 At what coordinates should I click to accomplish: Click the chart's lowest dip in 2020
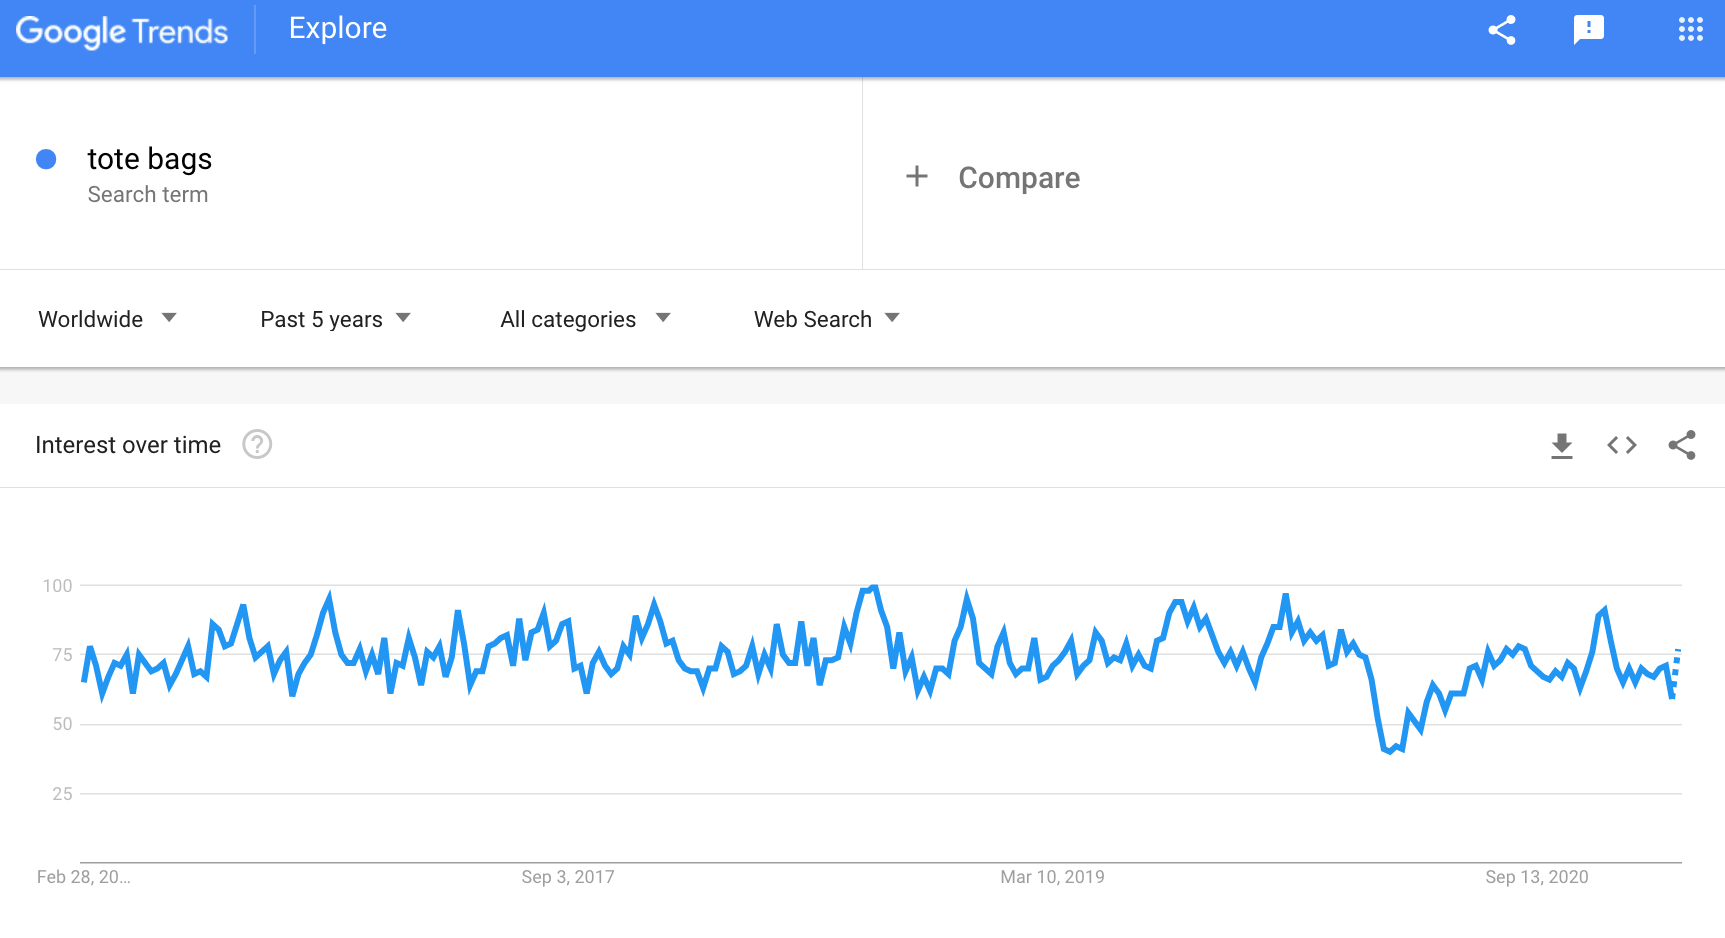click(x=1390, y=751)
